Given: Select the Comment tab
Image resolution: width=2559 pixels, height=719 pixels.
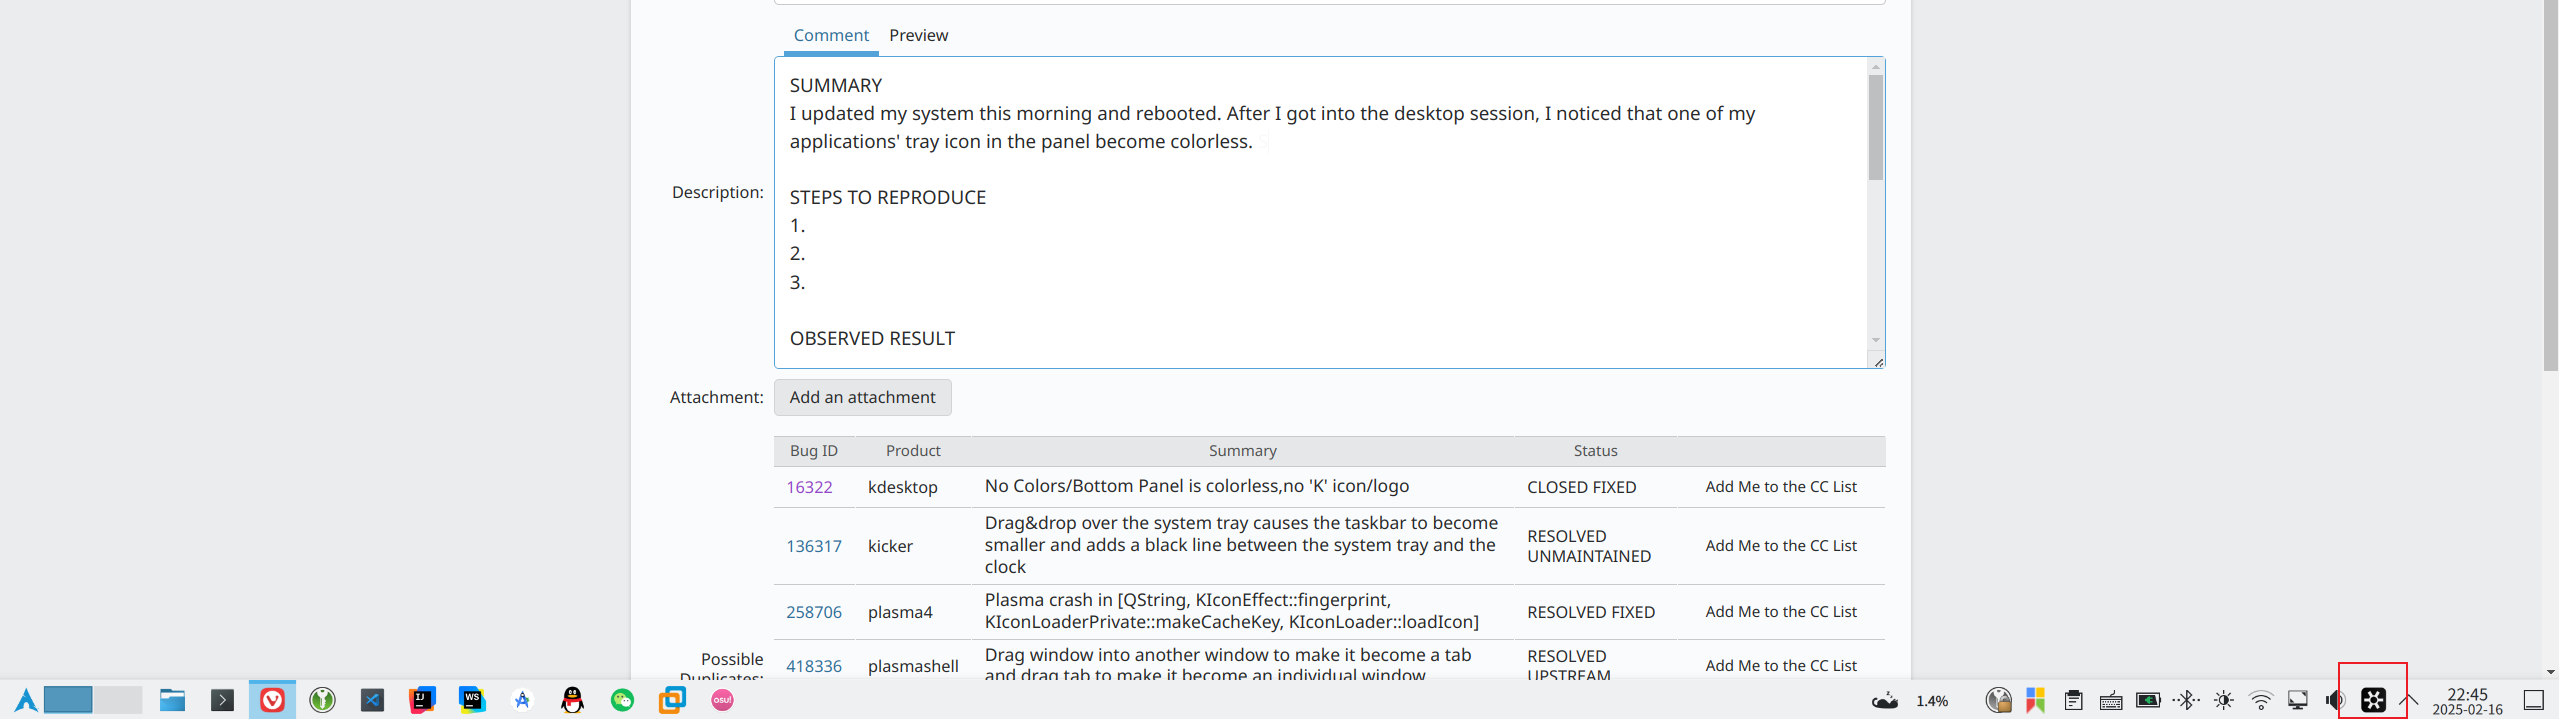Looking at the screenshot, I should coord(831,36).
